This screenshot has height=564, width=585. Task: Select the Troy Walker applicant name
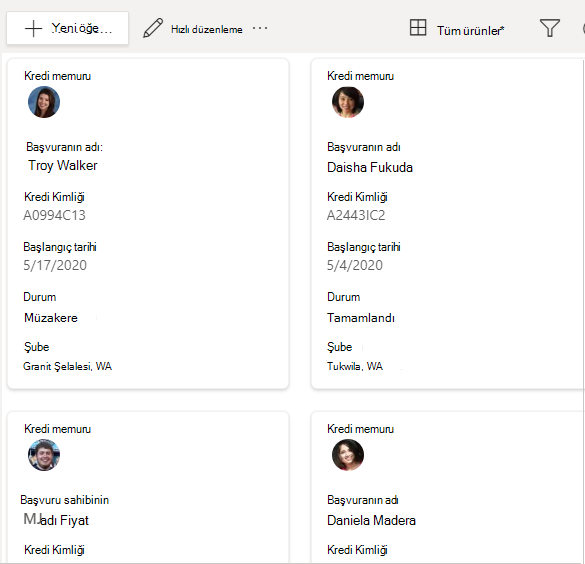[63, 165]
